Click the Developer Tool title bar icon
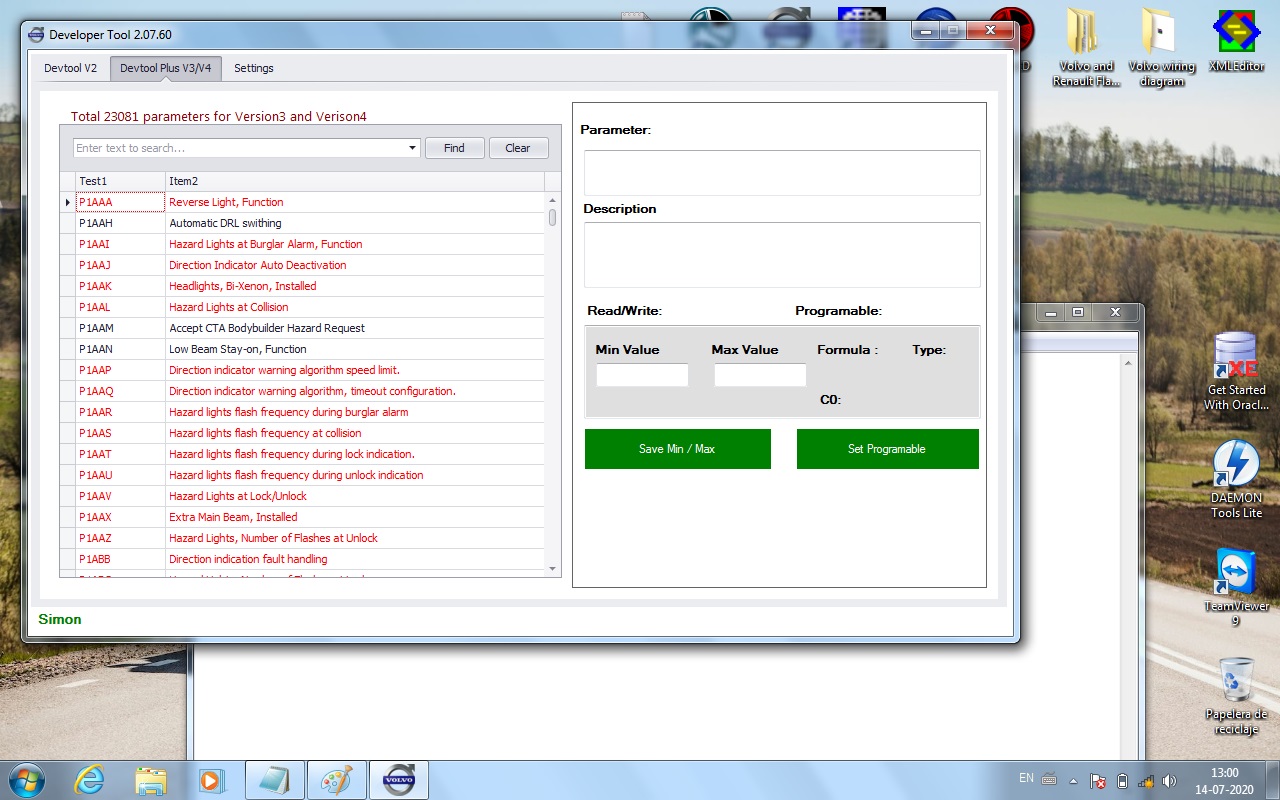 coord(37,34)
